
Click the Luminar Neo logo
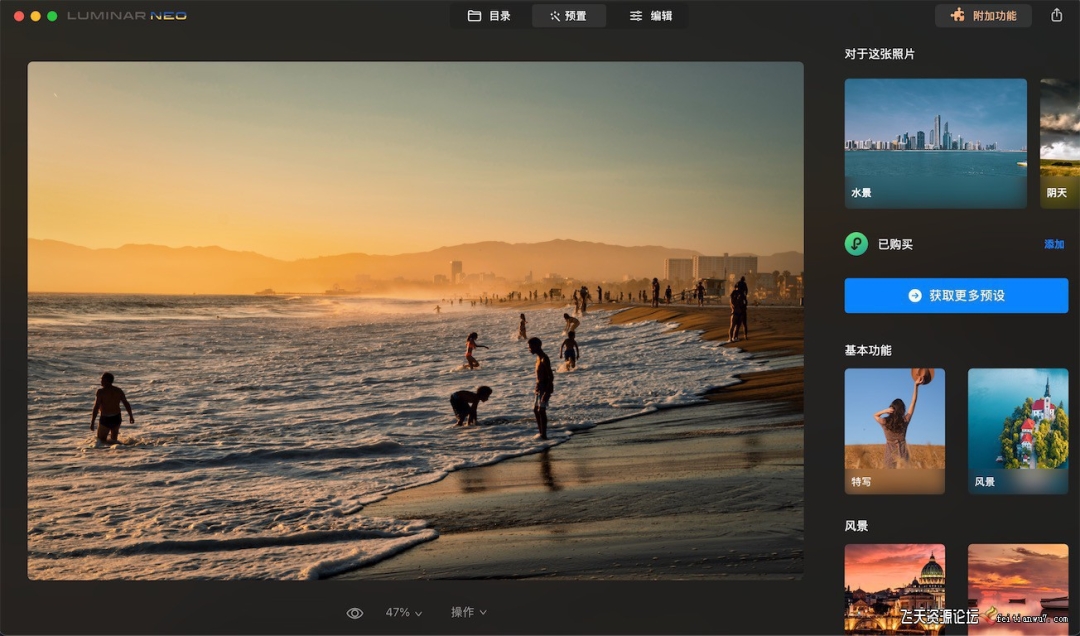[x=127, y=15]
